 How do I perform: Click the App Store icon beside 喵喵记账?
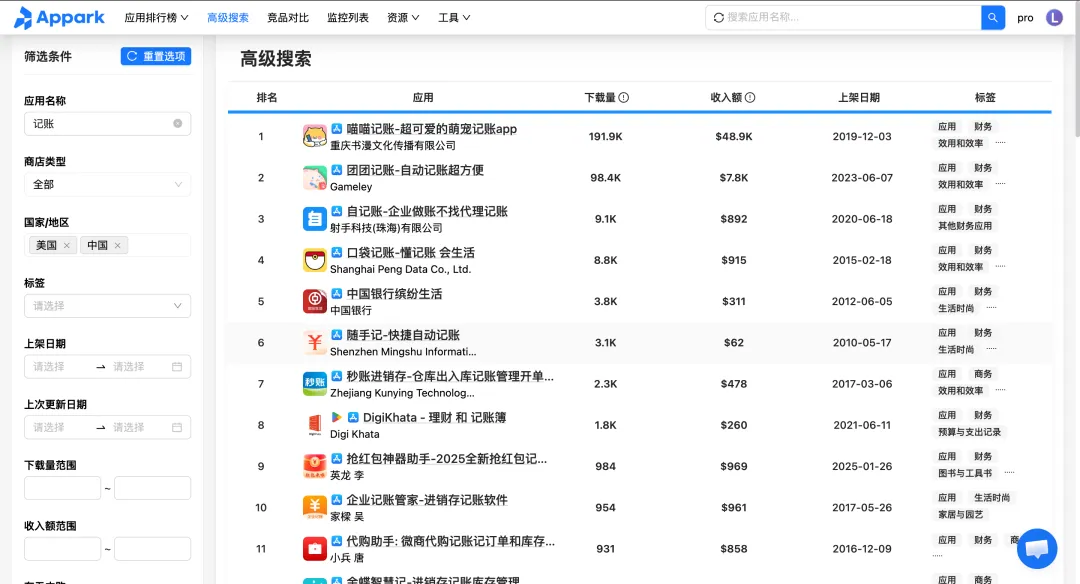pyautogui.click(x=336, y=129)
